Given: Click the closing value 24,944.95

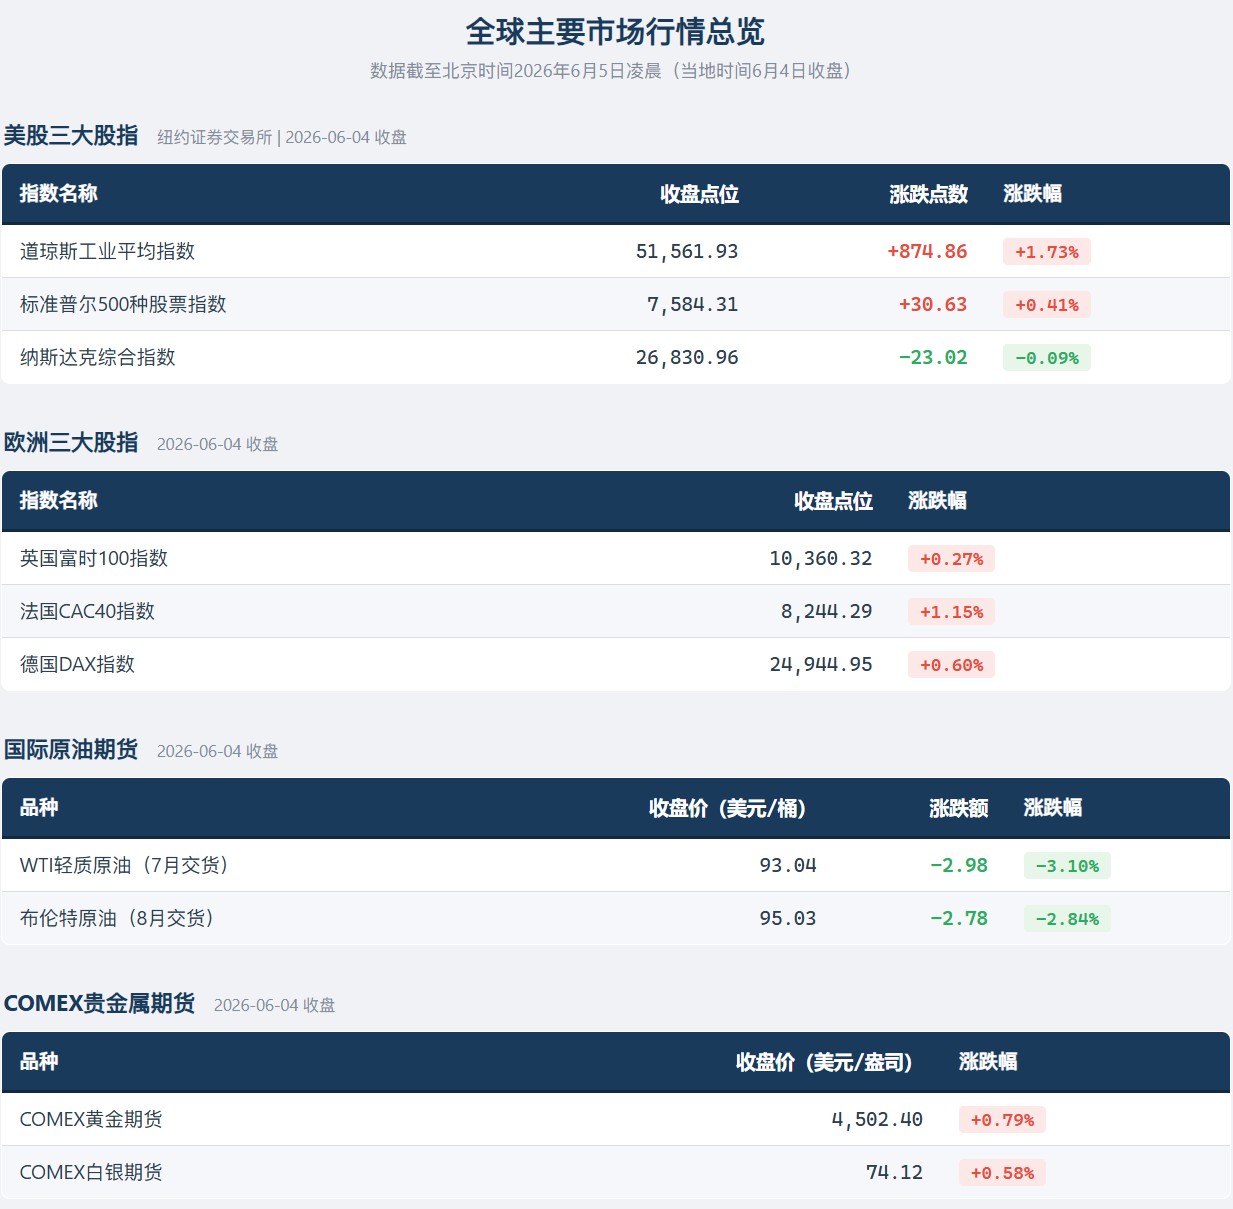Looking at the screenshot, I should click(x=821, y=664).
